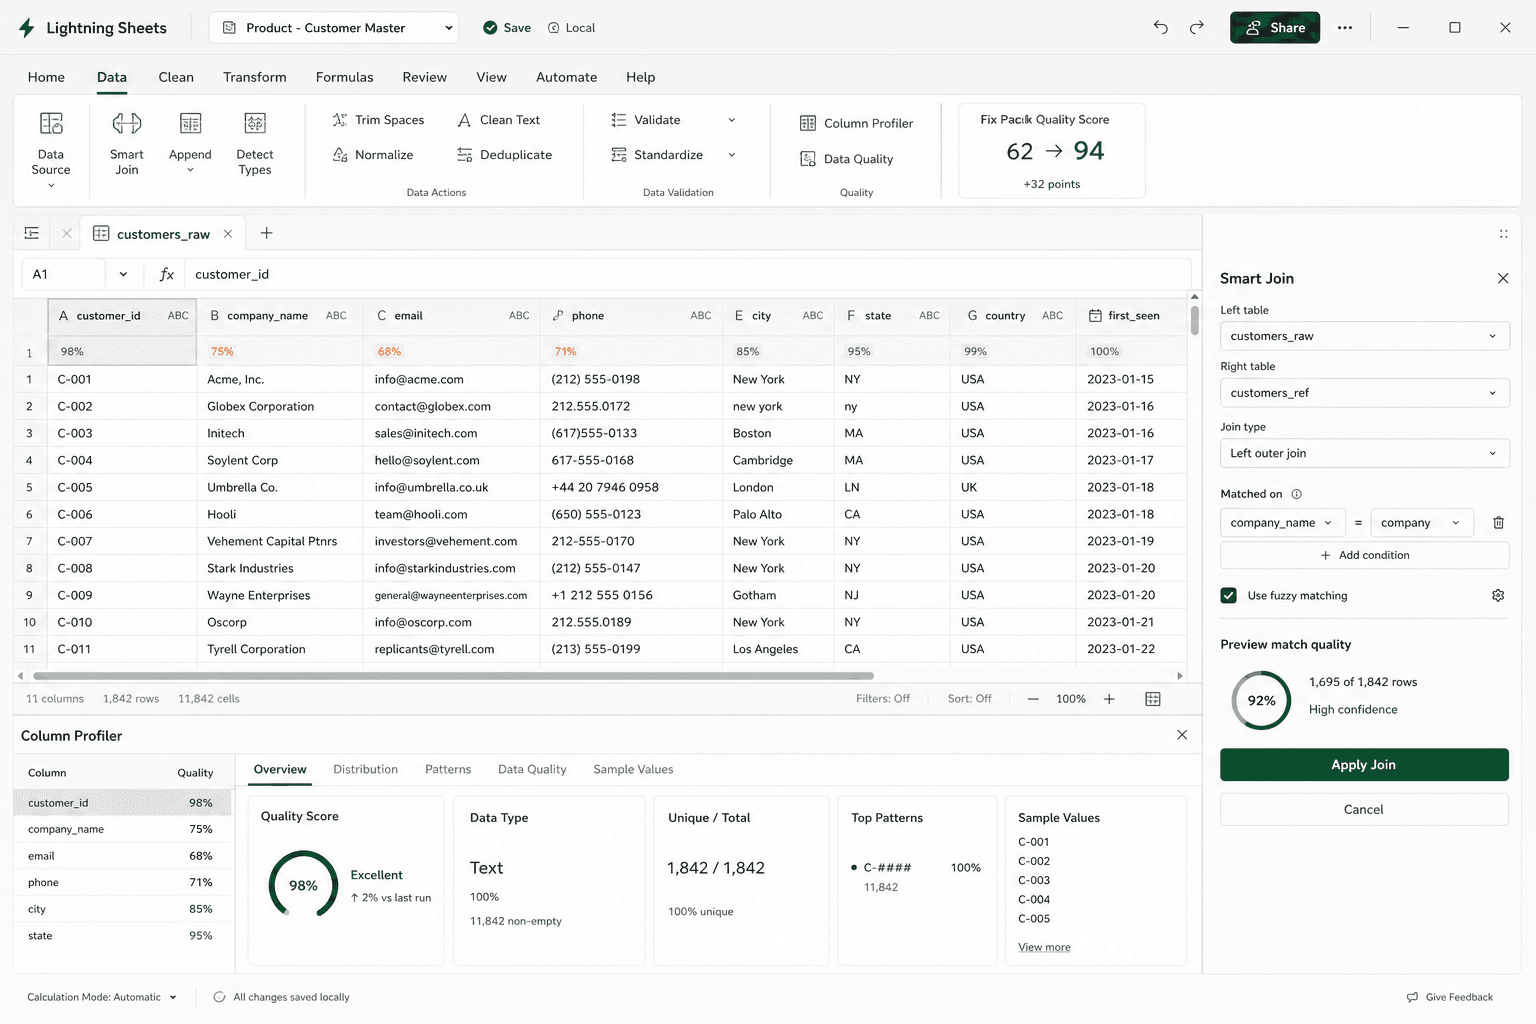Expand the Standardize dropdown arrow
Image resolution: width=1536 pixels, height=1024 pixels.
coord(731,155)
